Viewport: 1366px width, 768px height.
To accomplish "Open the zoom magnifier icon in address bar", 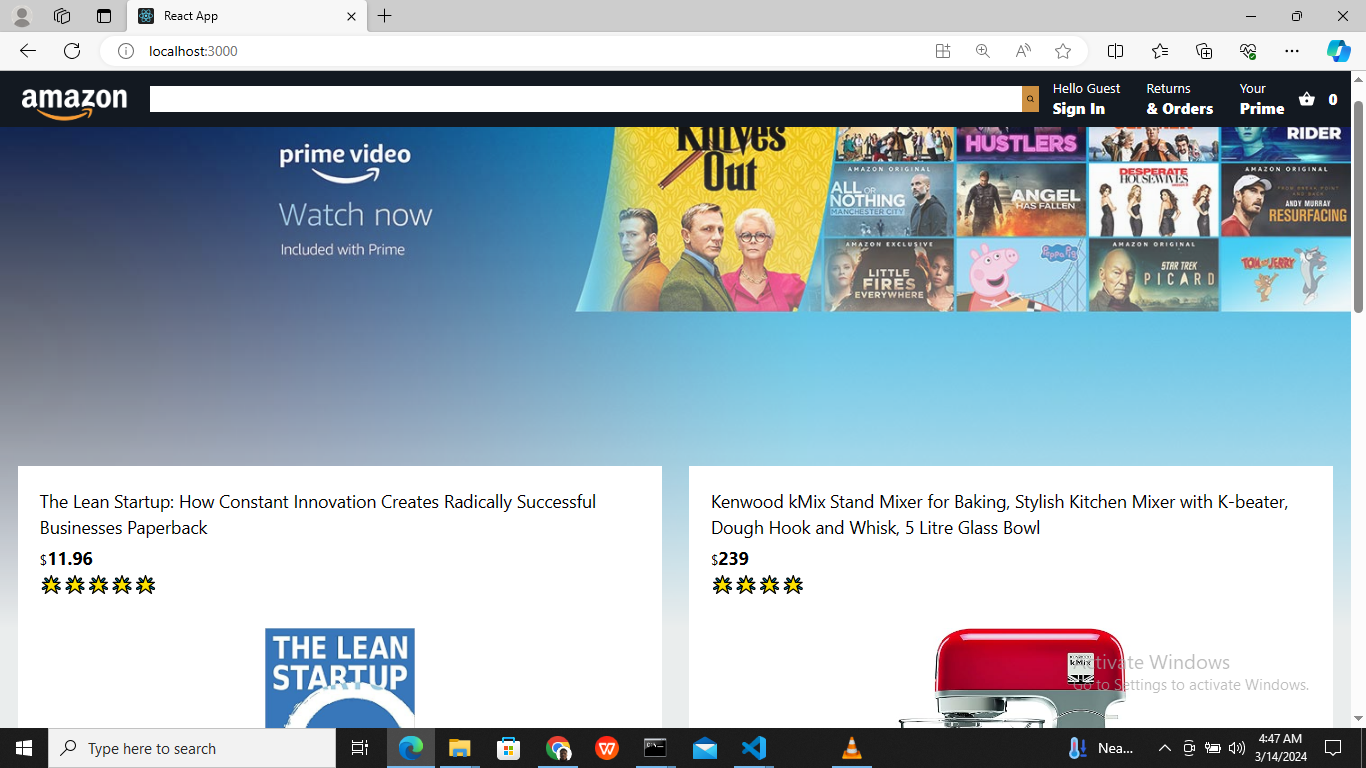I will point(983,51).
